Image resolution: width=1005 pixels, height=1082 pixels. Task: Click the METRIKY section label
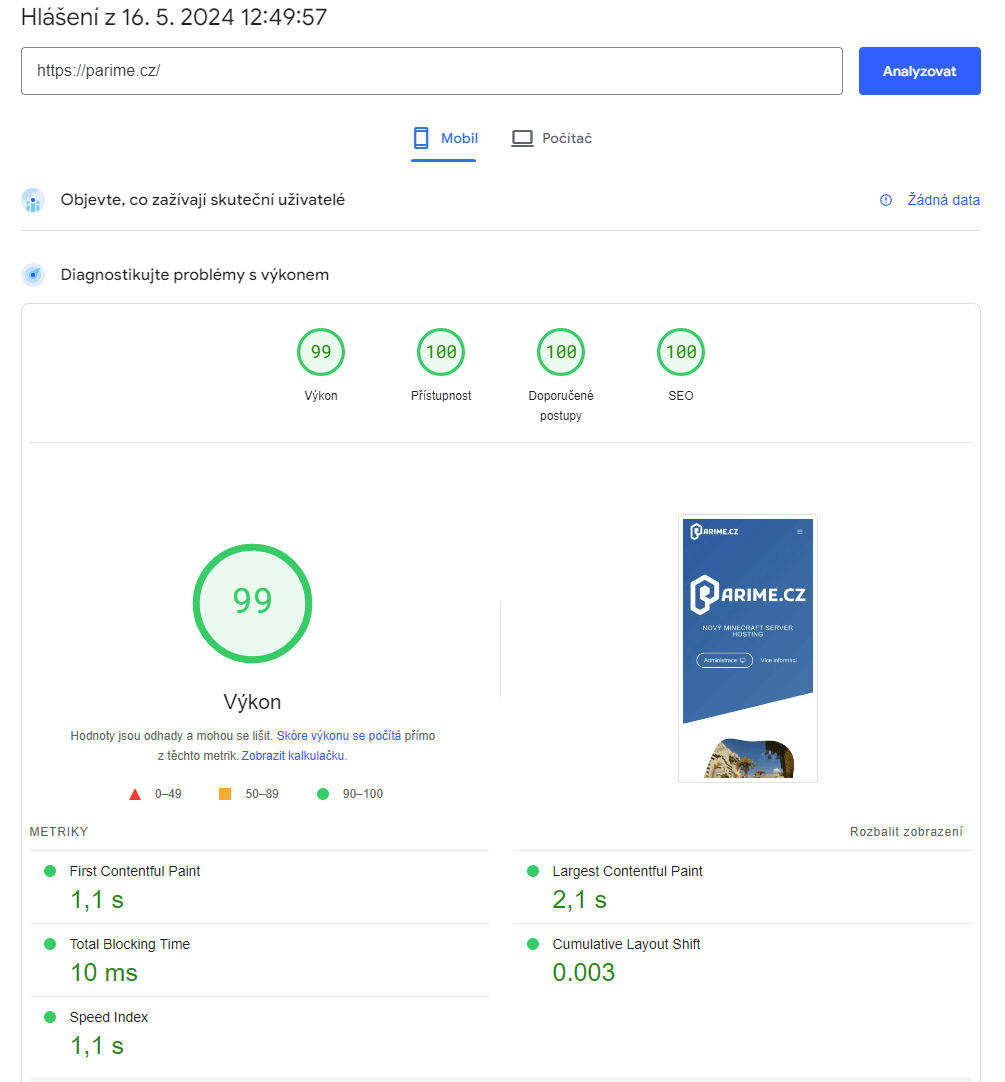coord(59,832)
